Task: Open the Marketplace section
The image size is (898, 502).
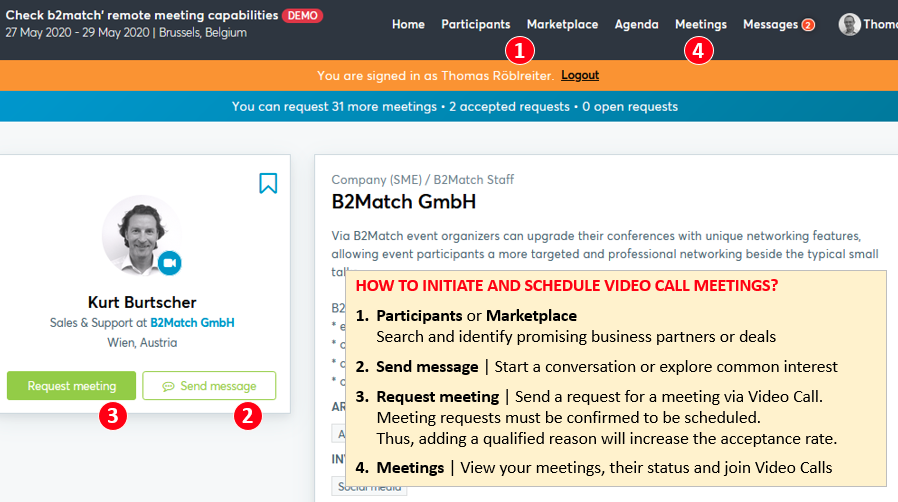Action: [562, 25]
